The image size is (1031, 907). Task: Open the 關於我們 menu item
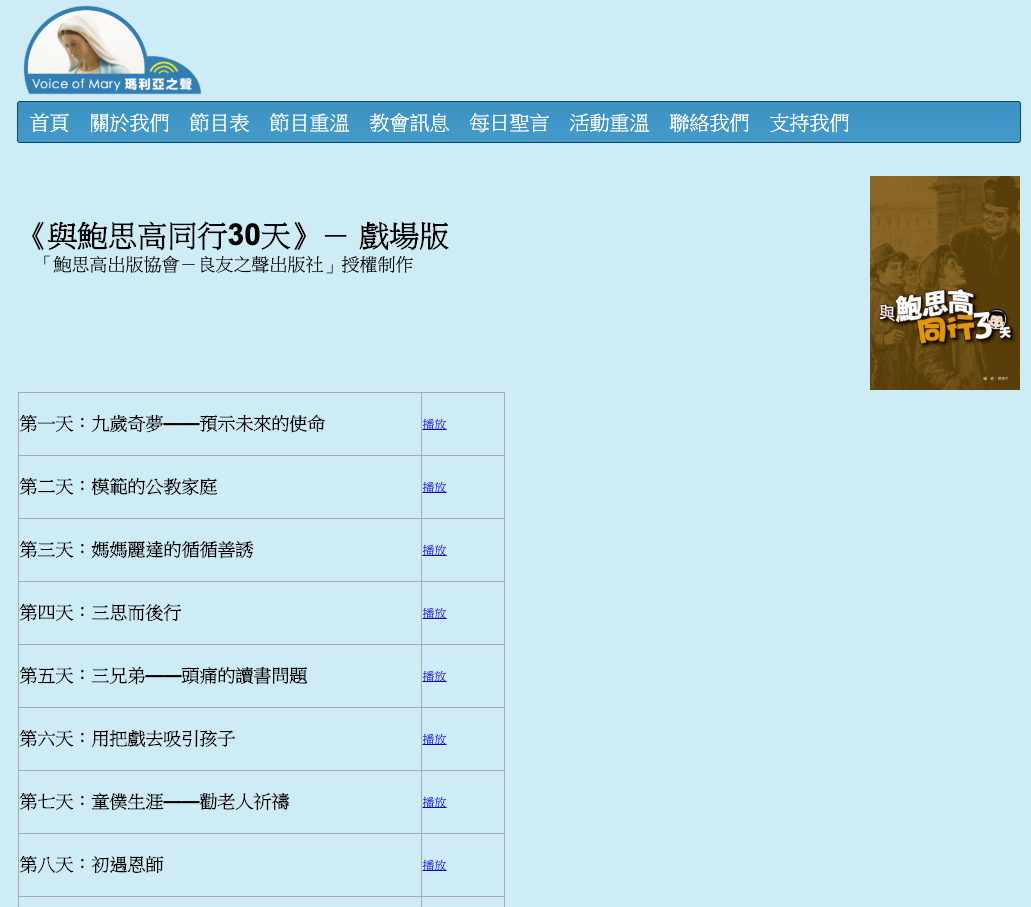130,123
